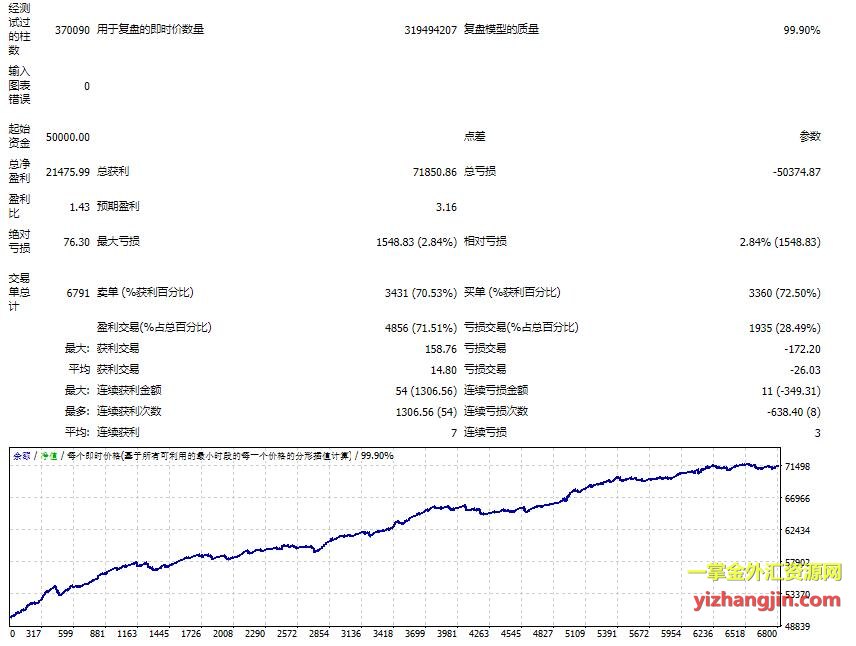Click the 相对亏损 label
Viewport: 856px width, 646px height.
coord(485,241)
